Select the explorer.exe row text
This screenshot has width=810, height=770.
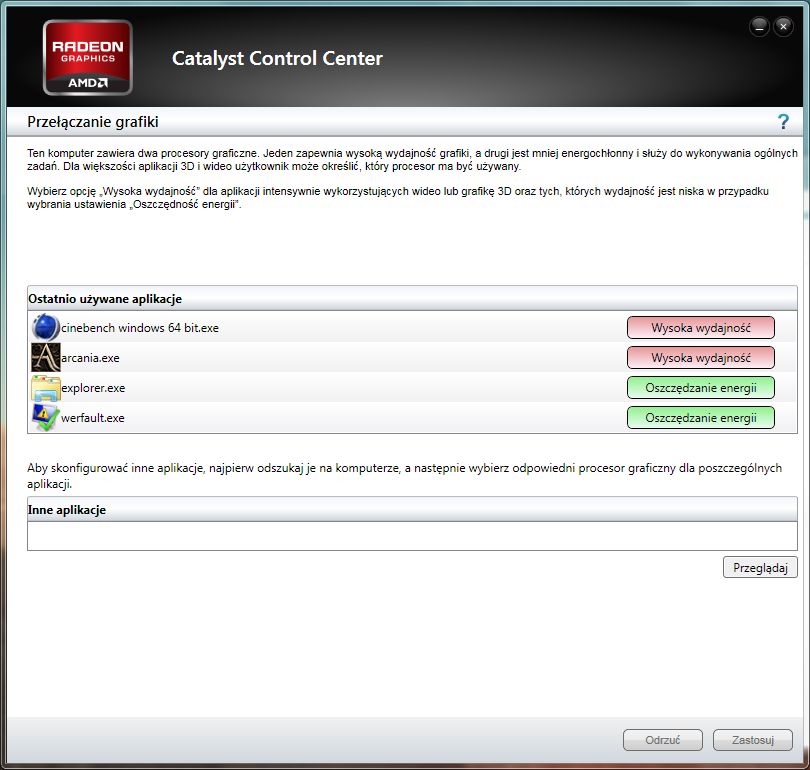click(93, 388)
